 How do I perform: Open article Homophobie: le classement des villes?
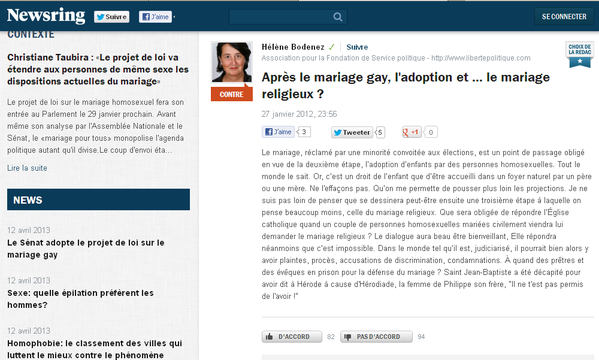(x=94, y=349)
